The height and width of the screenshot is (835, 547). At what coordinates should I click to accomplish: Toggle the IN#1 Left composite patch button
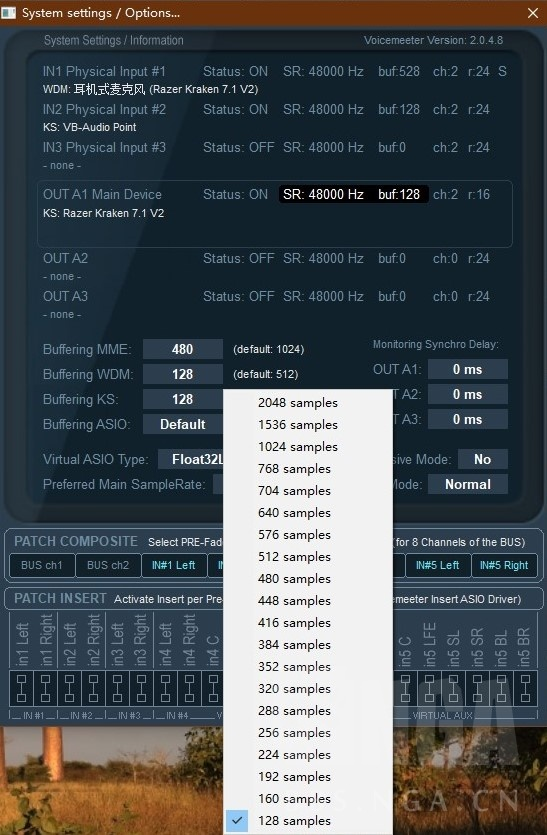(174, 566)
